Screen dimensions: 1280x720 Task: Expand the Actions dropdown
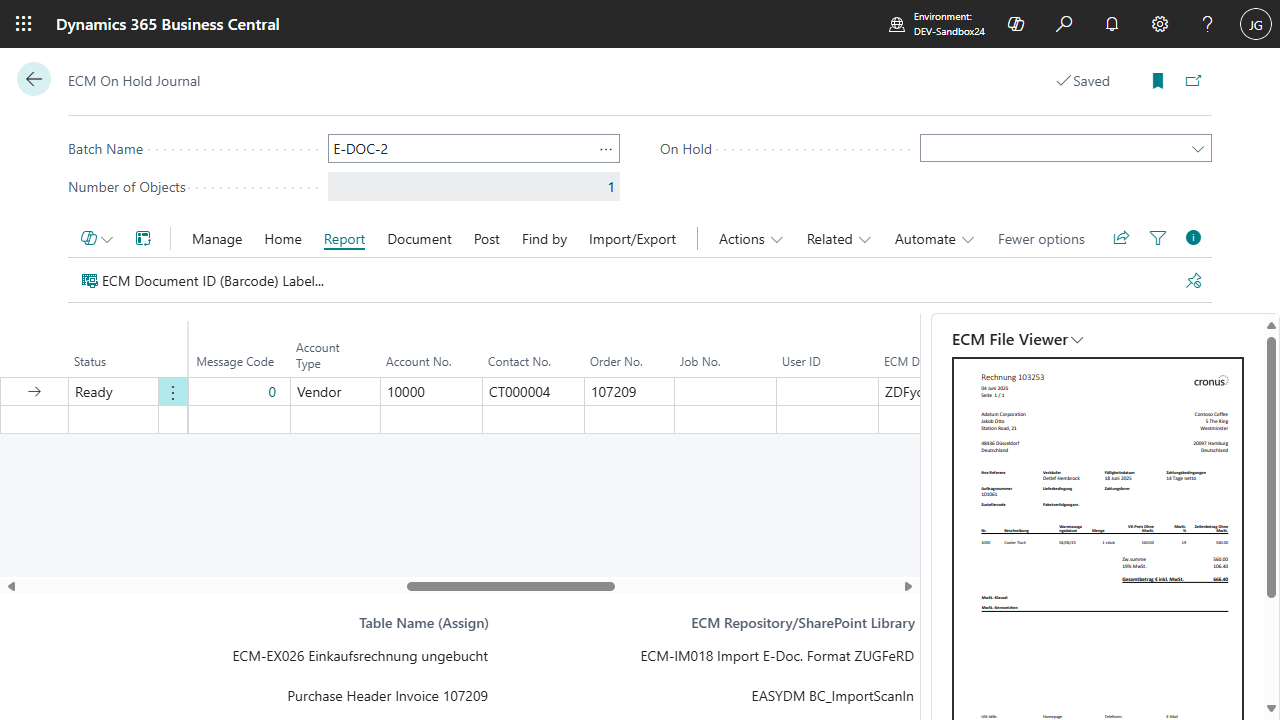click(751, 239)
